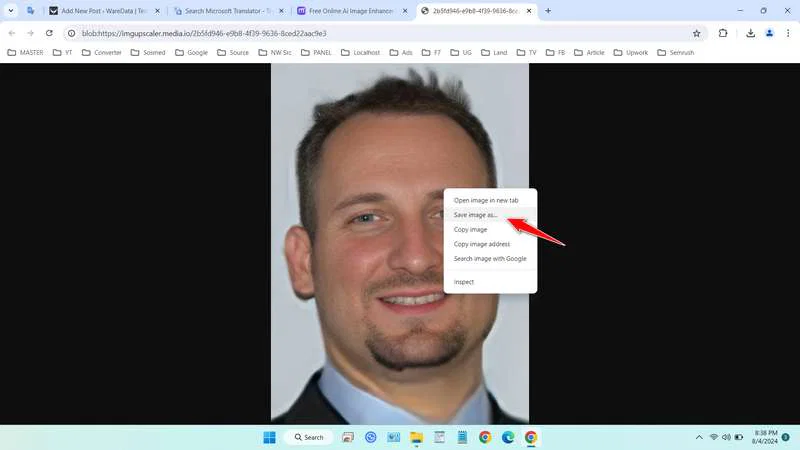The image size is (800, 450).
Task: Open the TV bookmarks folder
Action: (x=527, y=53)
